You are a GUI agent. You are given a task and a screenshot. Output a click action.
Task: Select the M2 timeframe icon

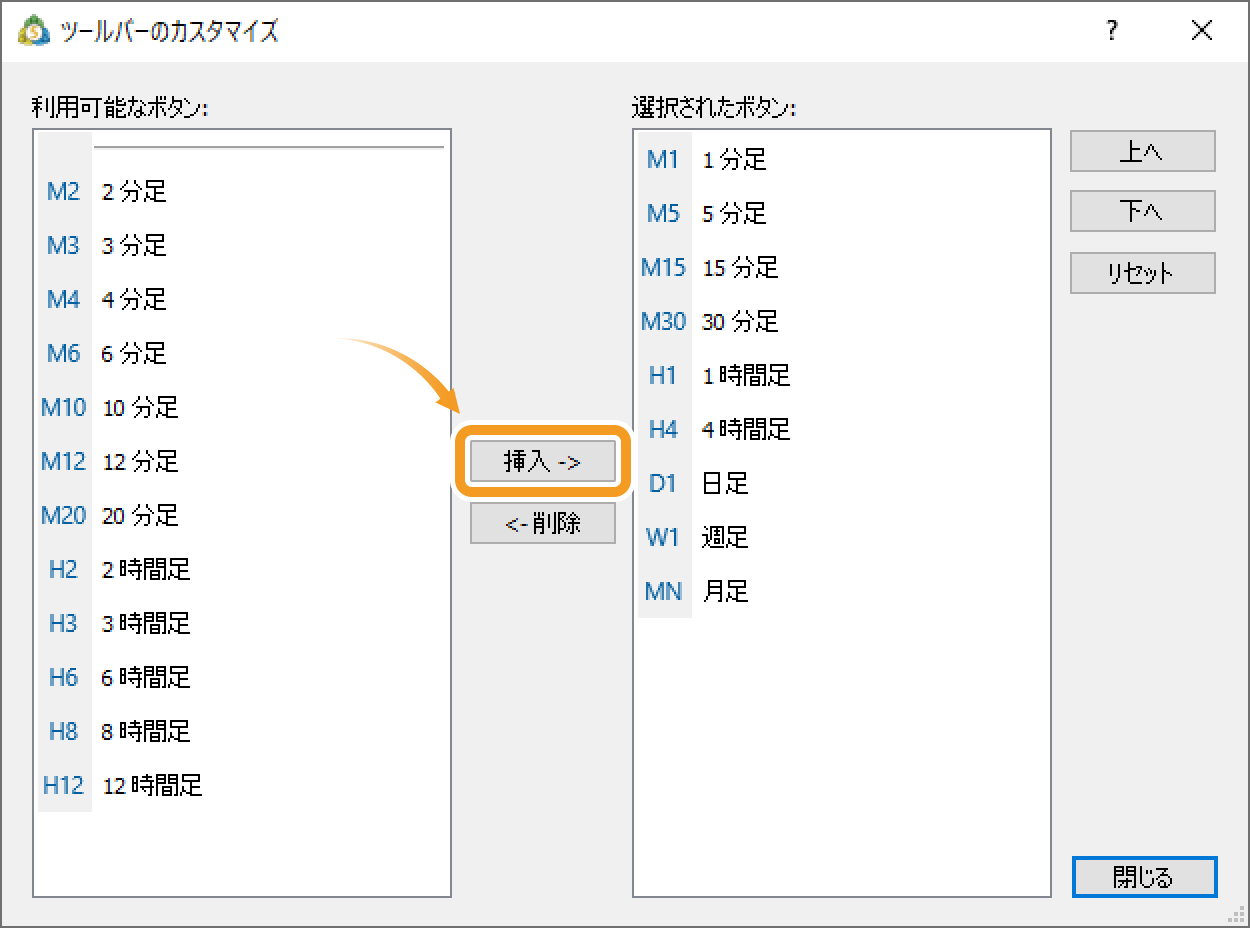(x=63, y=192)
